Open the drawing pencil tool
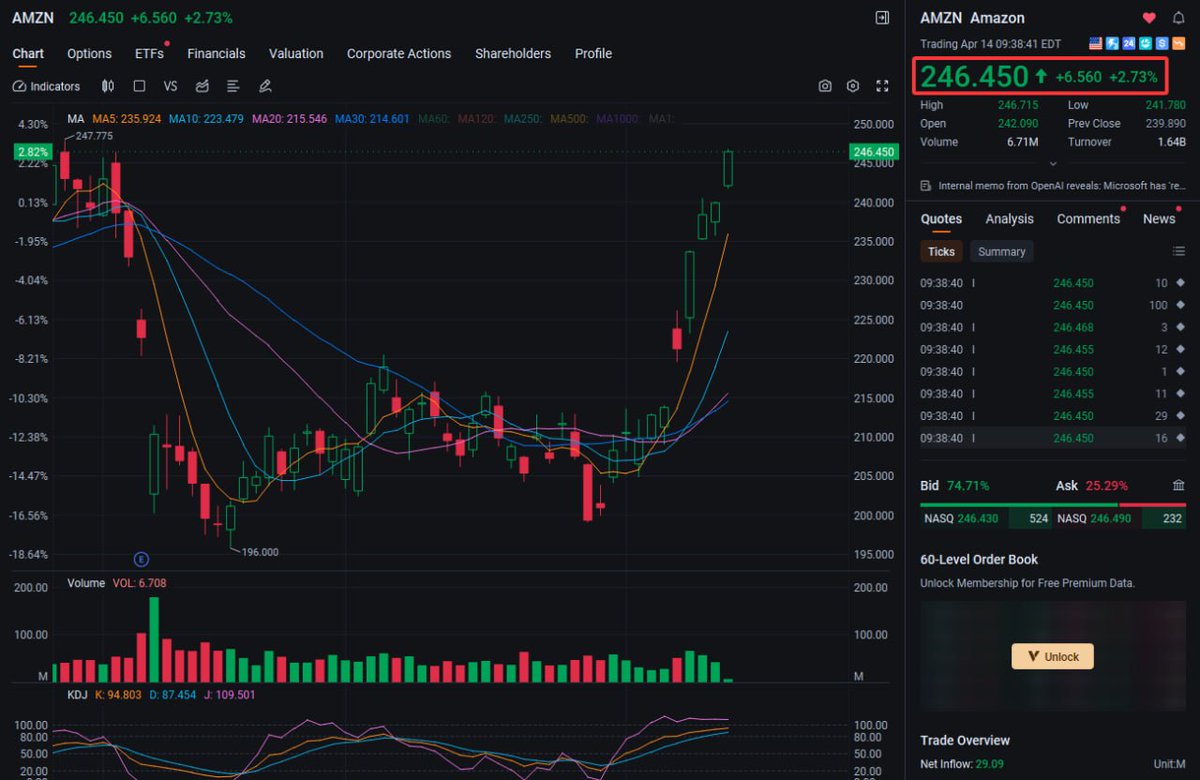 [x=265, y=87]
